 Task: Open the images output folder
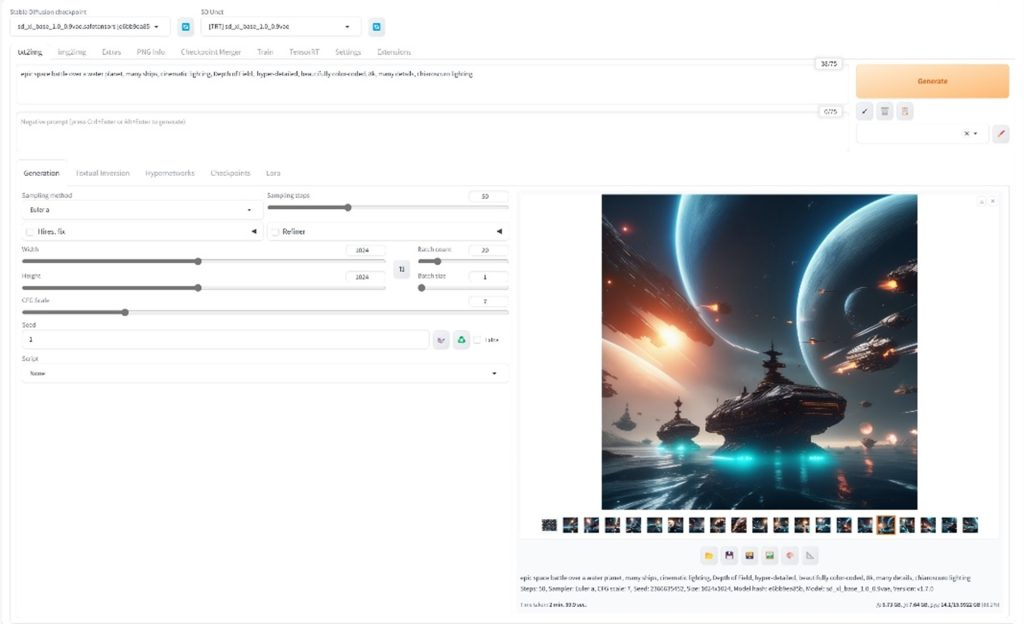coord(709,555)
